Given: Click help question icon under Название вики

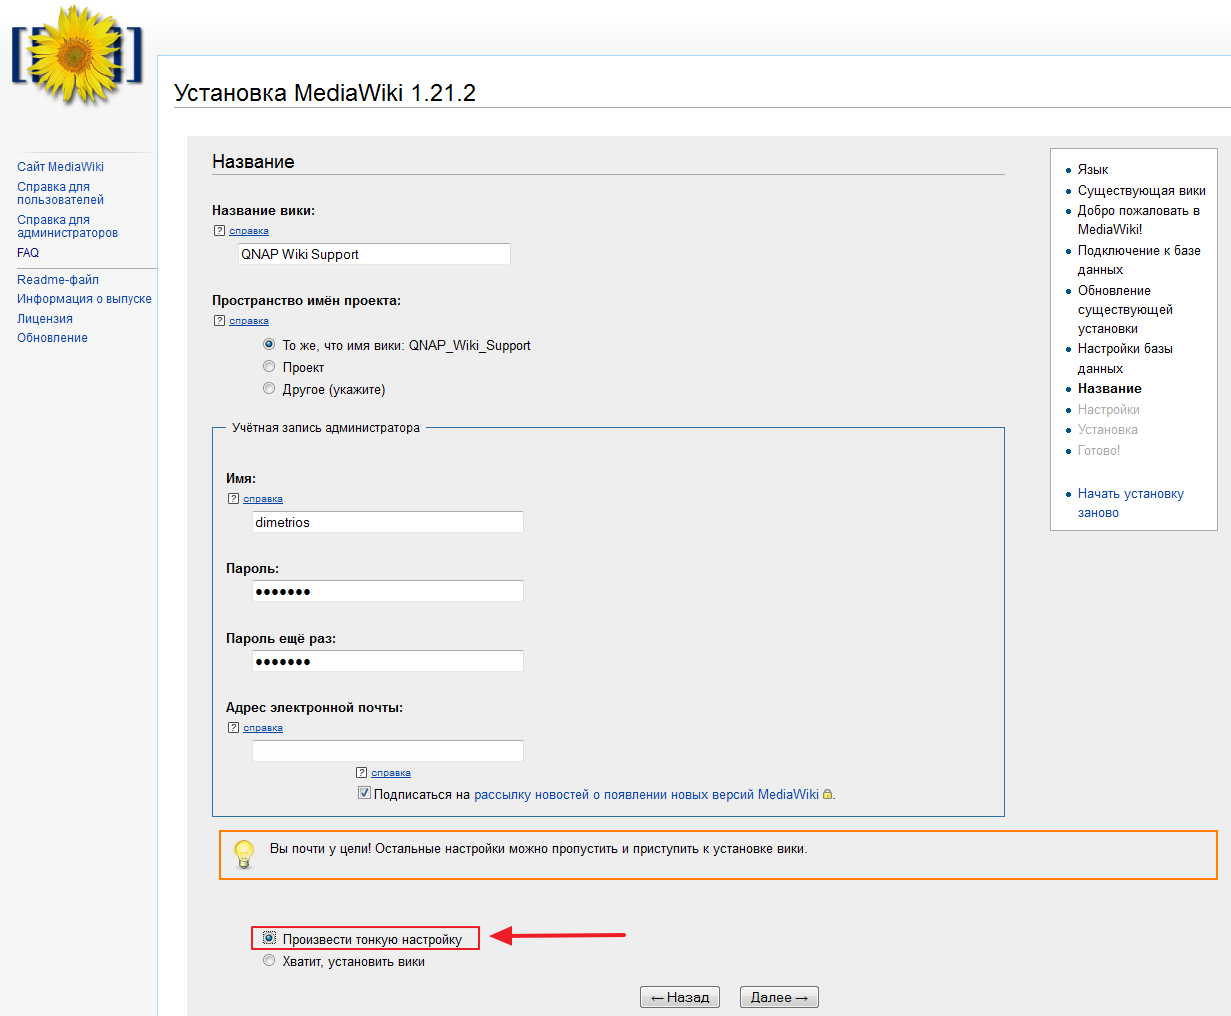Looking at the screenshot, I should pos(219,231).
